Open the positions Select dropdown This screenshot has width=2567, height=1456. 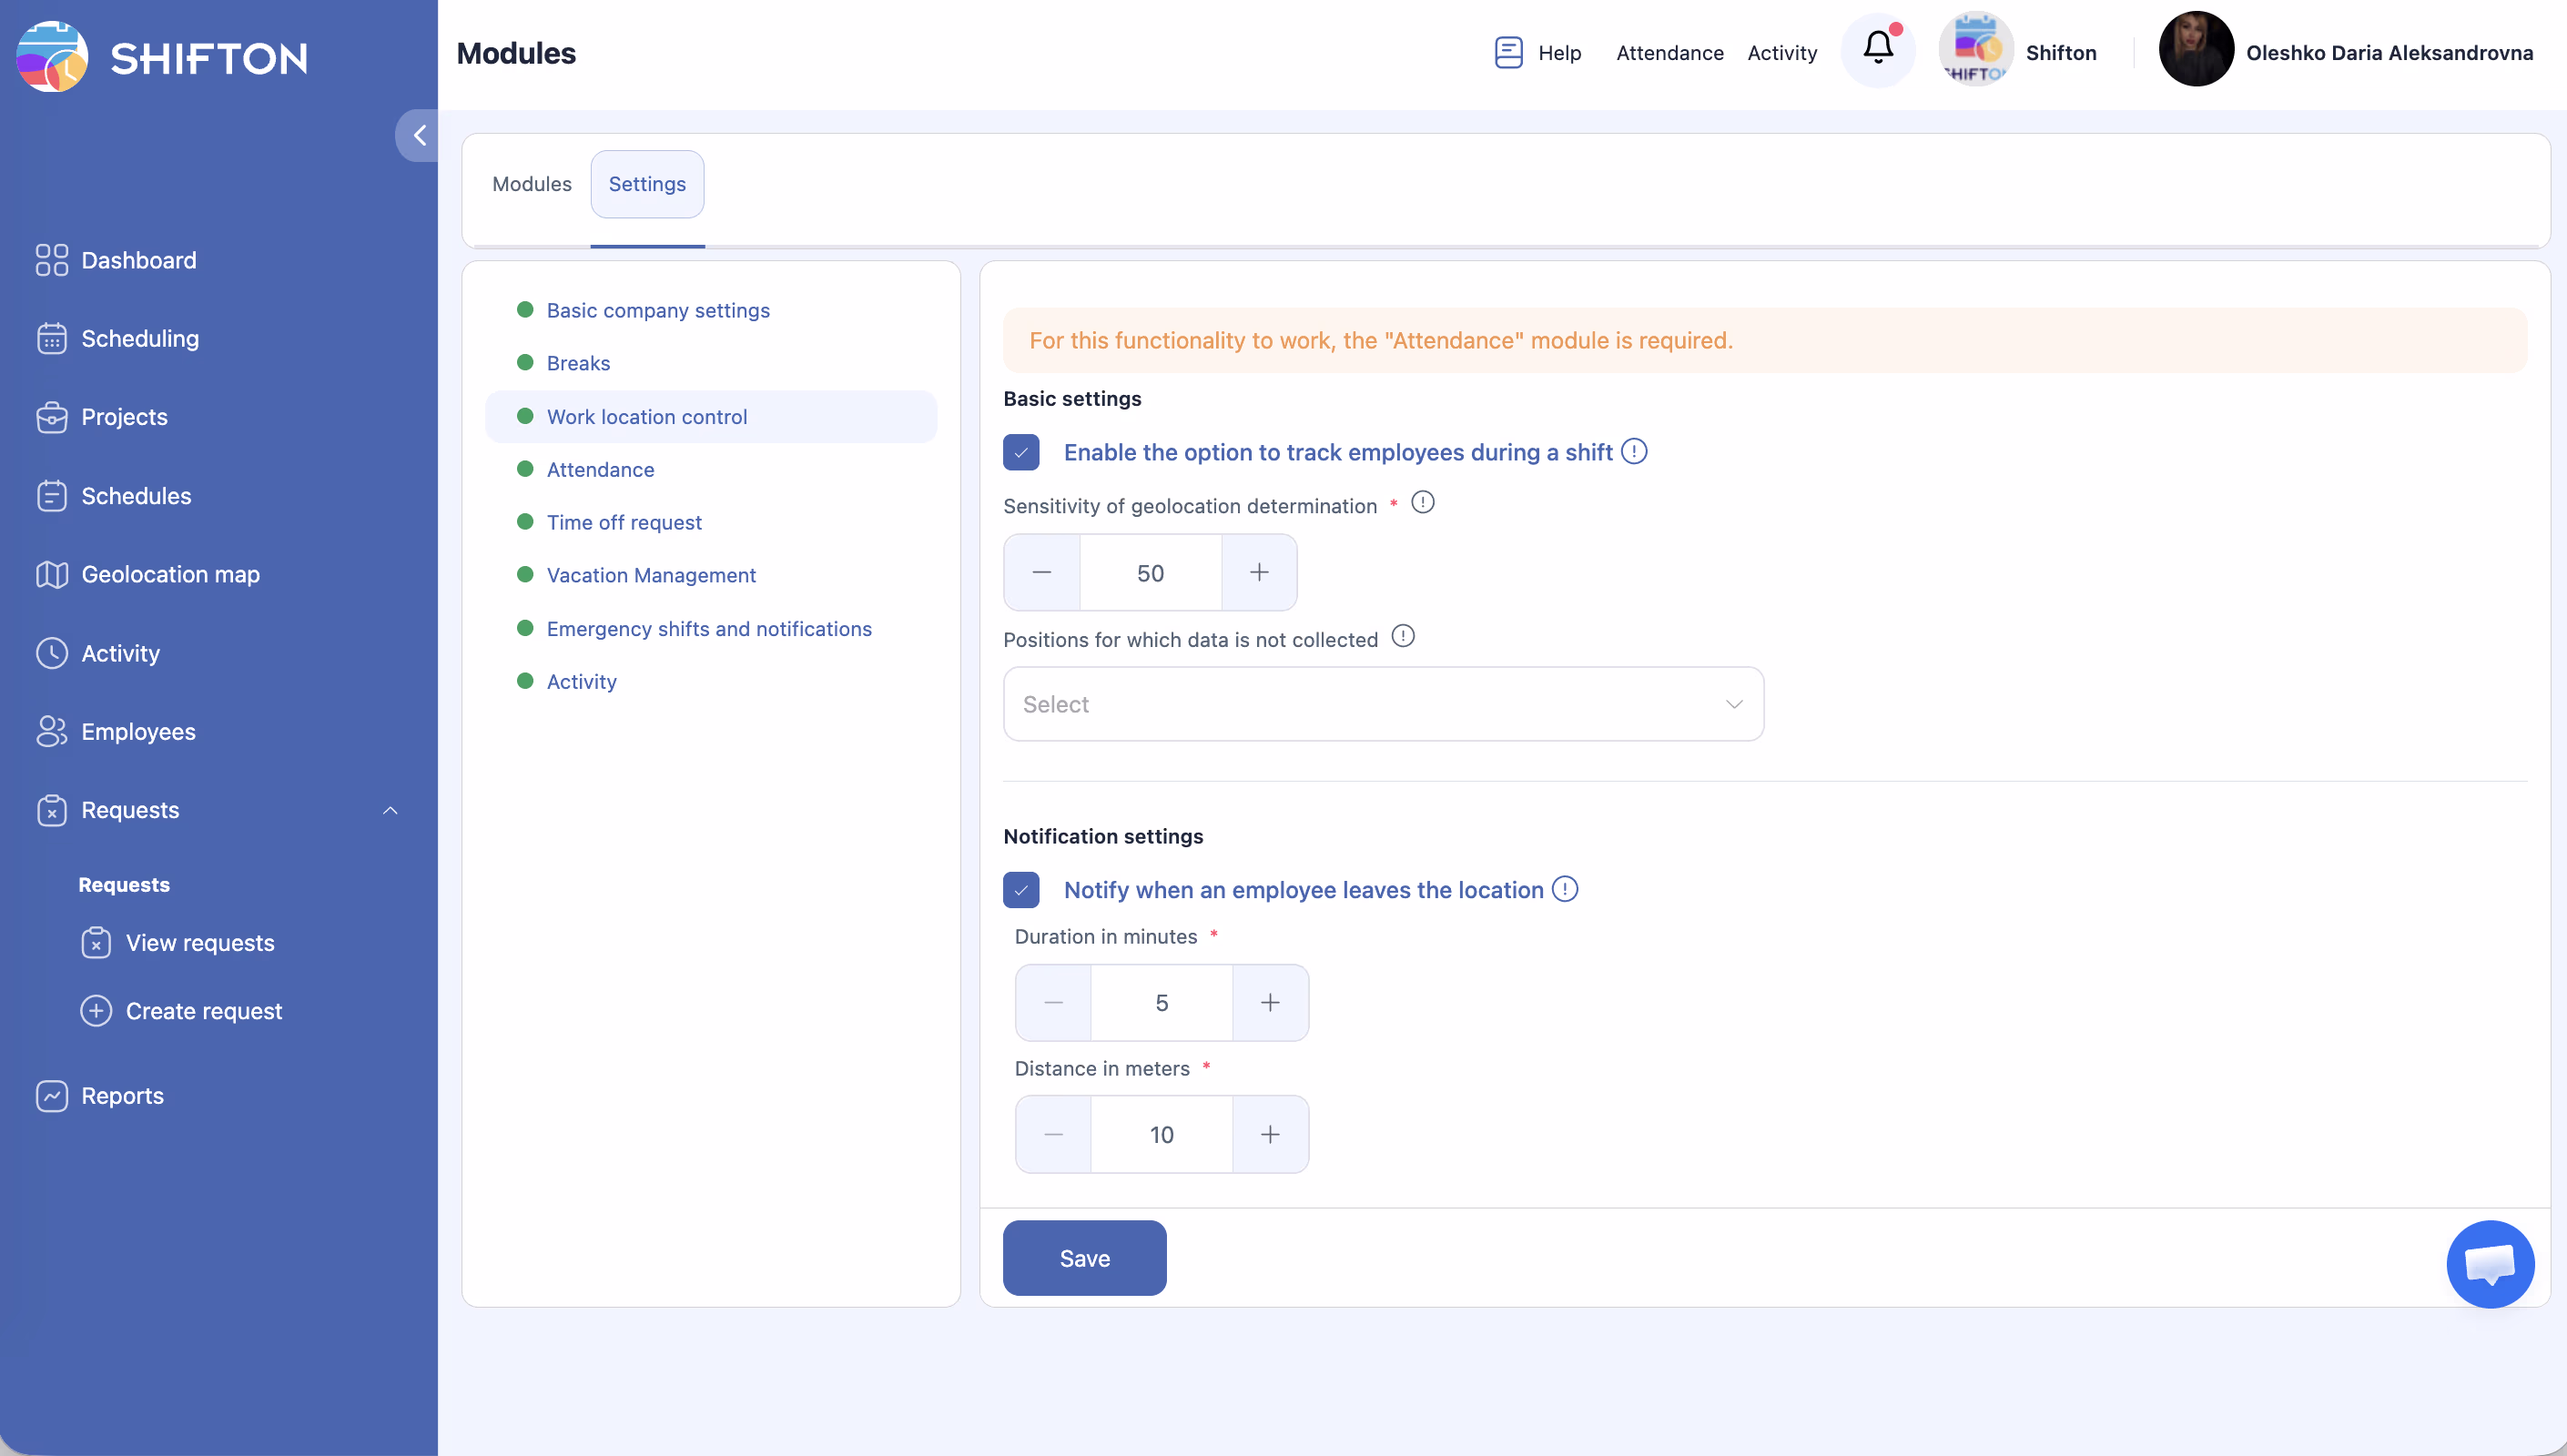click(x=1383, y=704)
